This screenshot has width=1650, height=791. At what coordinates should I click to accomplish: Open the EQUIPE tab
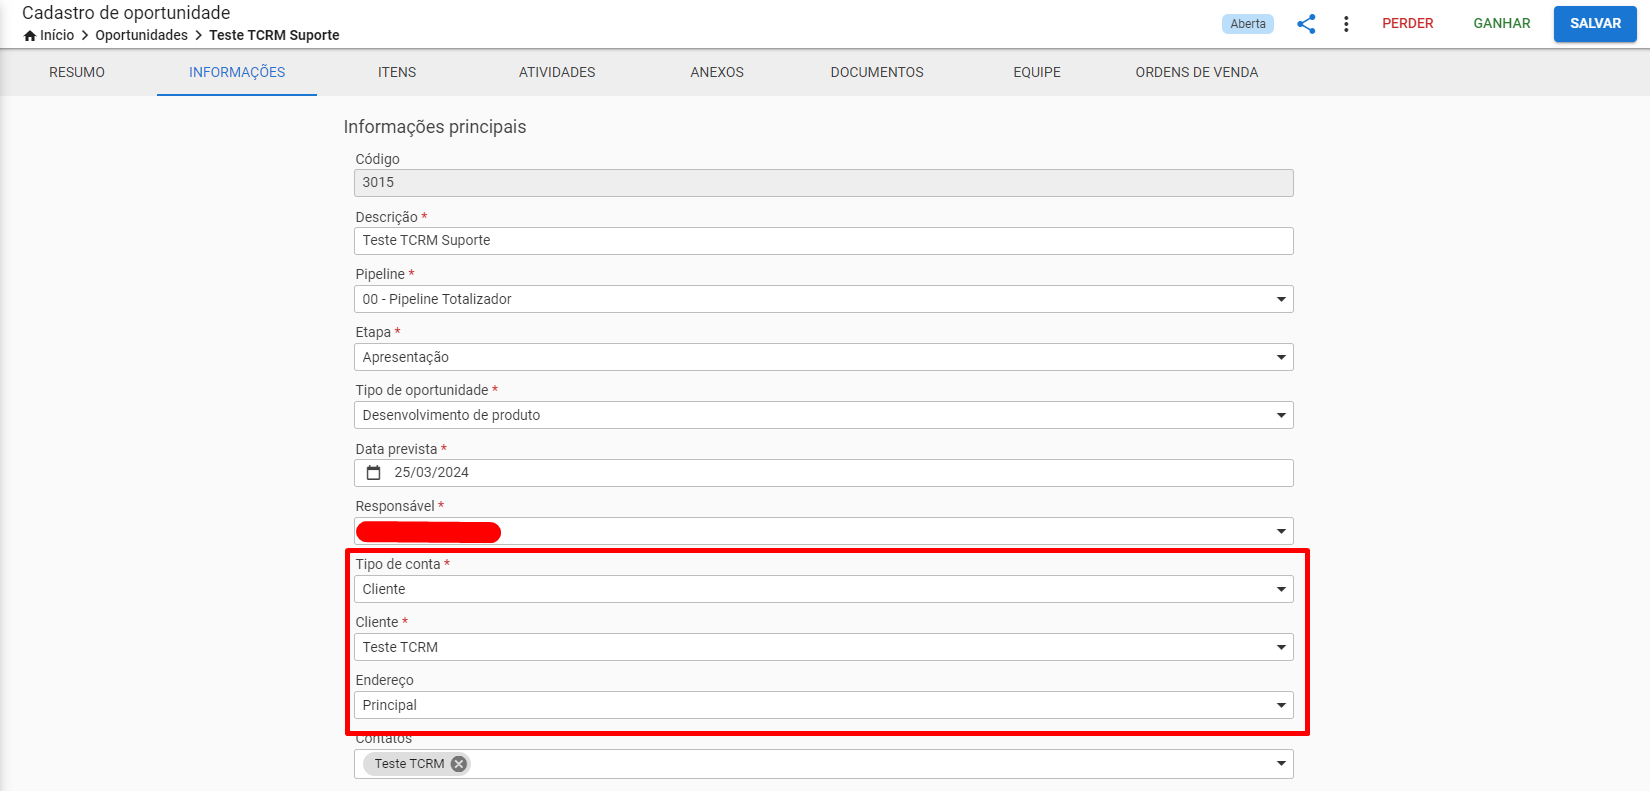(1037, 72)
